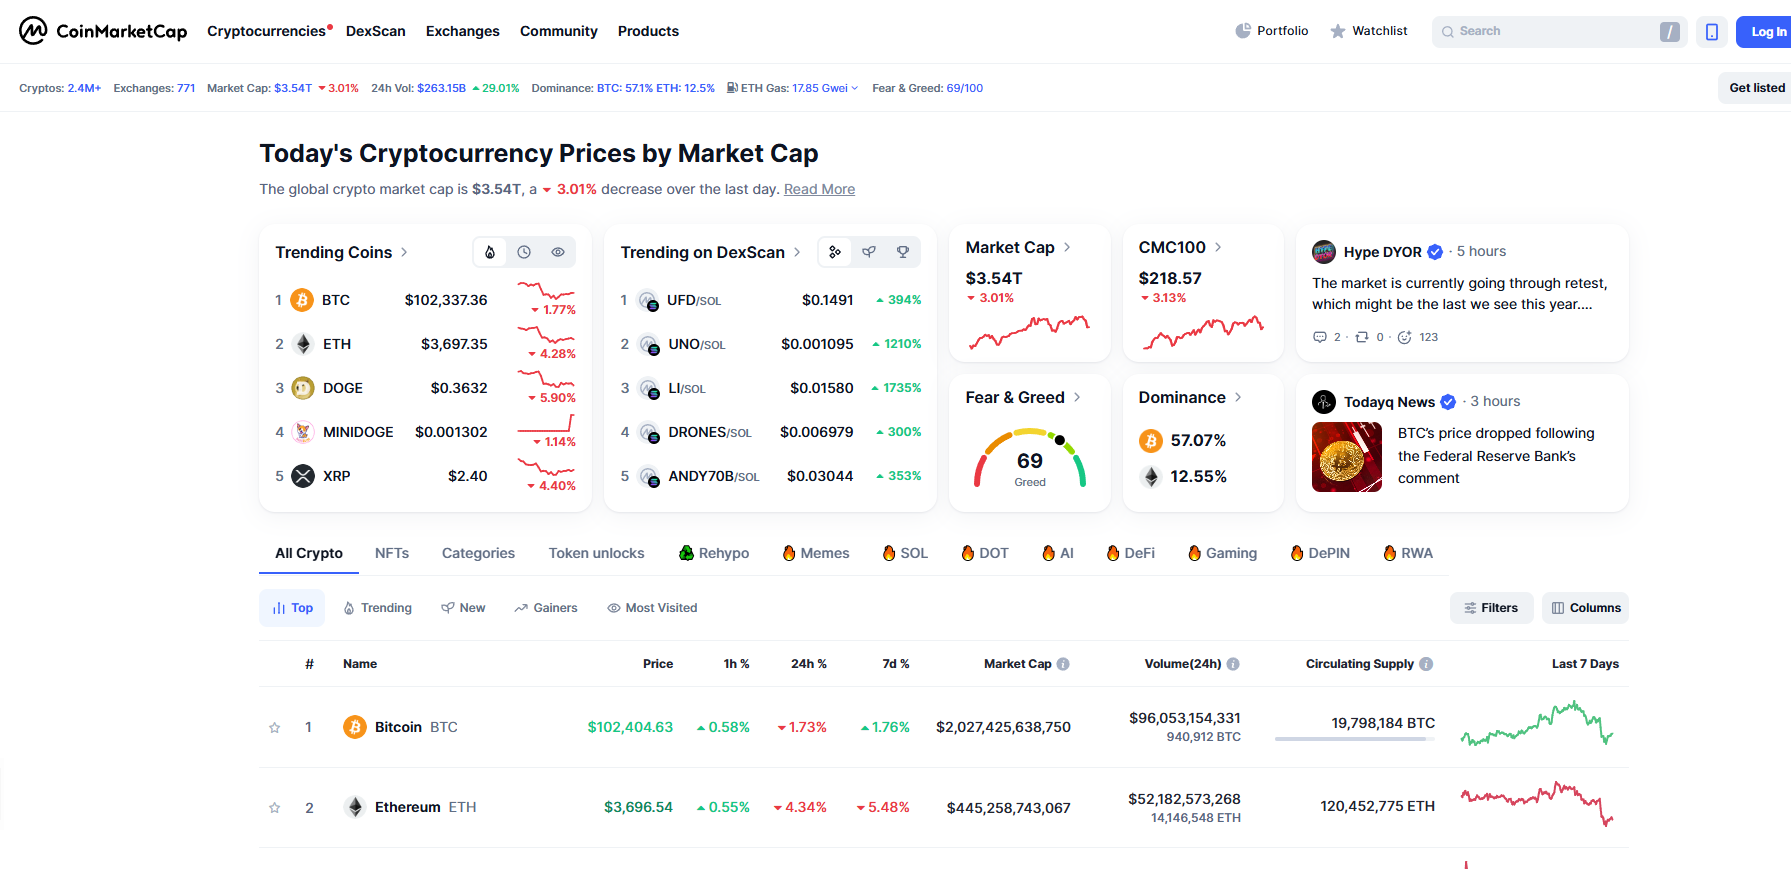Open the mobile app phone icon
Viewport: 1791px width, 869px height.
click(x=1711, y=32)
